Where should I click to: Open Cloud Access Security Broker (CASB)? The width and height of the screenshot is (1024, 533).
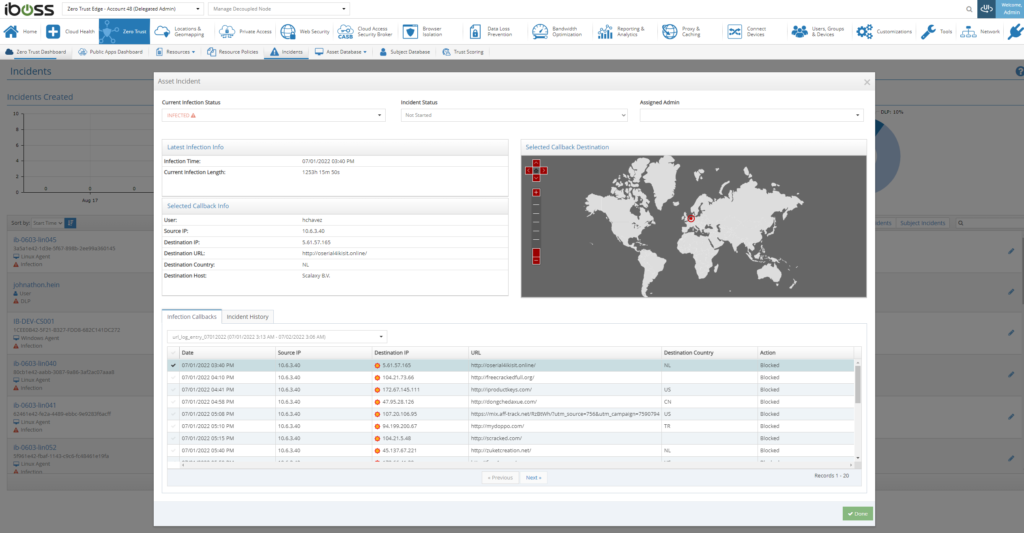364,31
